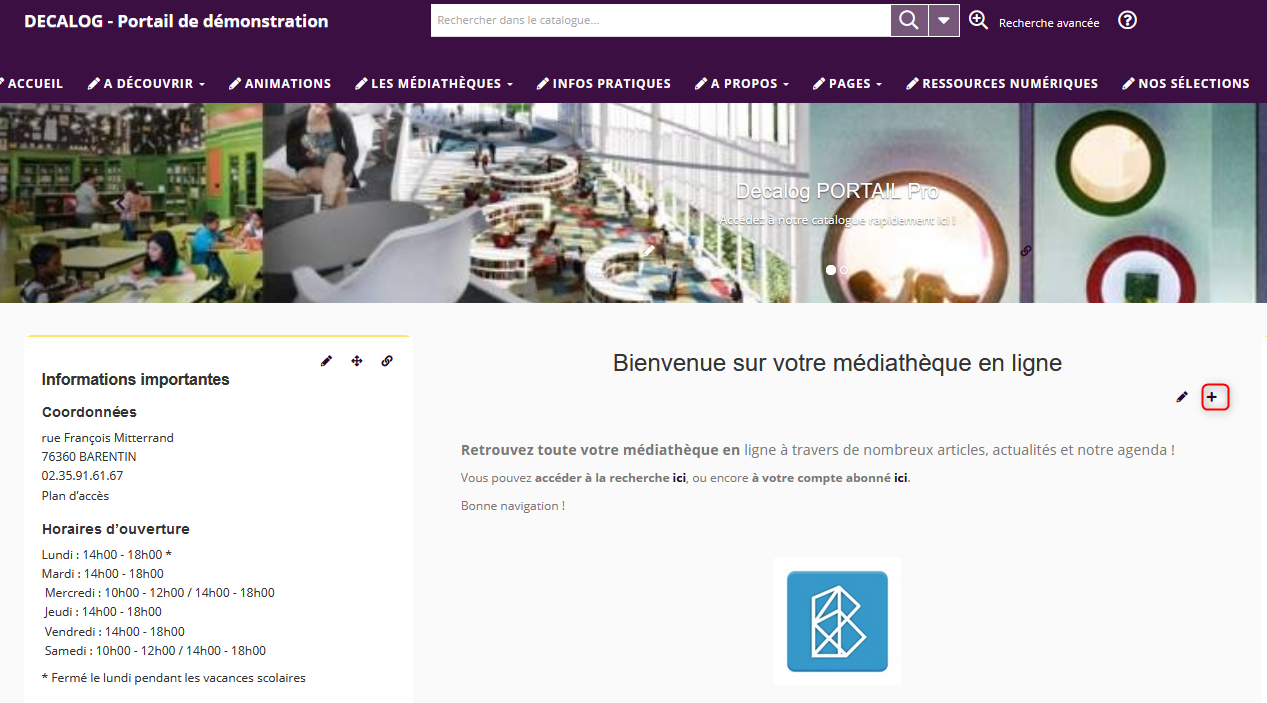This screenshot has width=1267, height=703.
Task: Open the Recherche avancée link
Action: [x=1049, y=23]
